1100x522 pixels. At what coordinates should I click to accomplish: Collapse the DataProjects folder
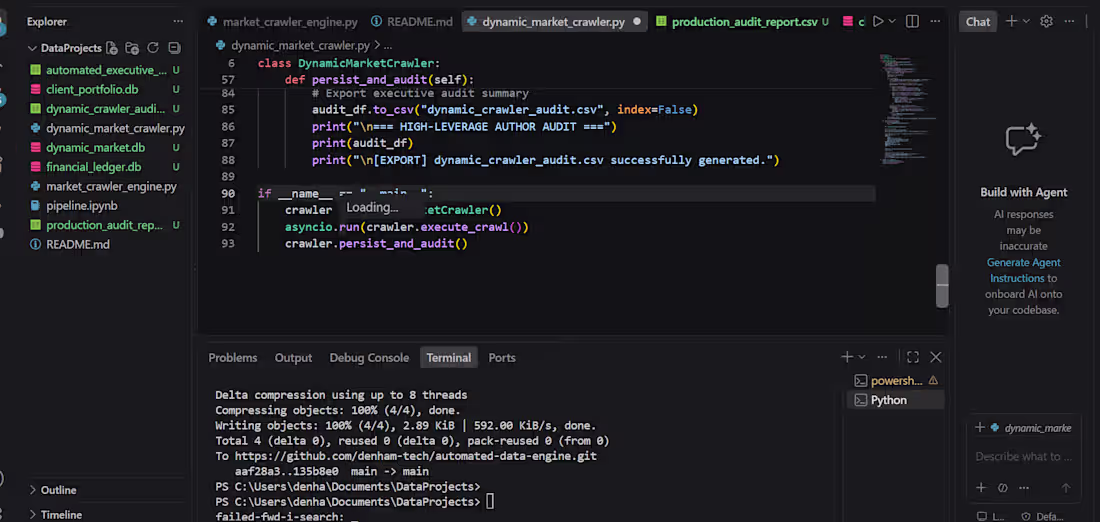point(32,48)
